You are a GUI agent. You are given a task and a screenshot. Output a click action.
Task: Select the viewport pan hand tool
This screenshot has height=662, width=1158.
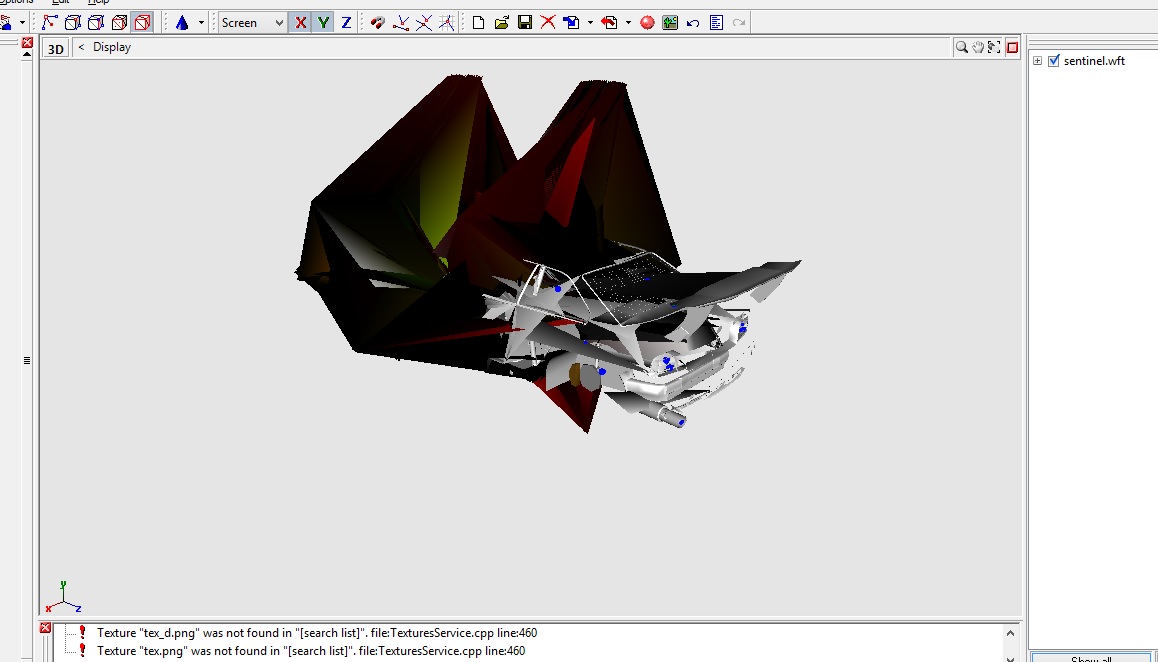tap(978, 47)
